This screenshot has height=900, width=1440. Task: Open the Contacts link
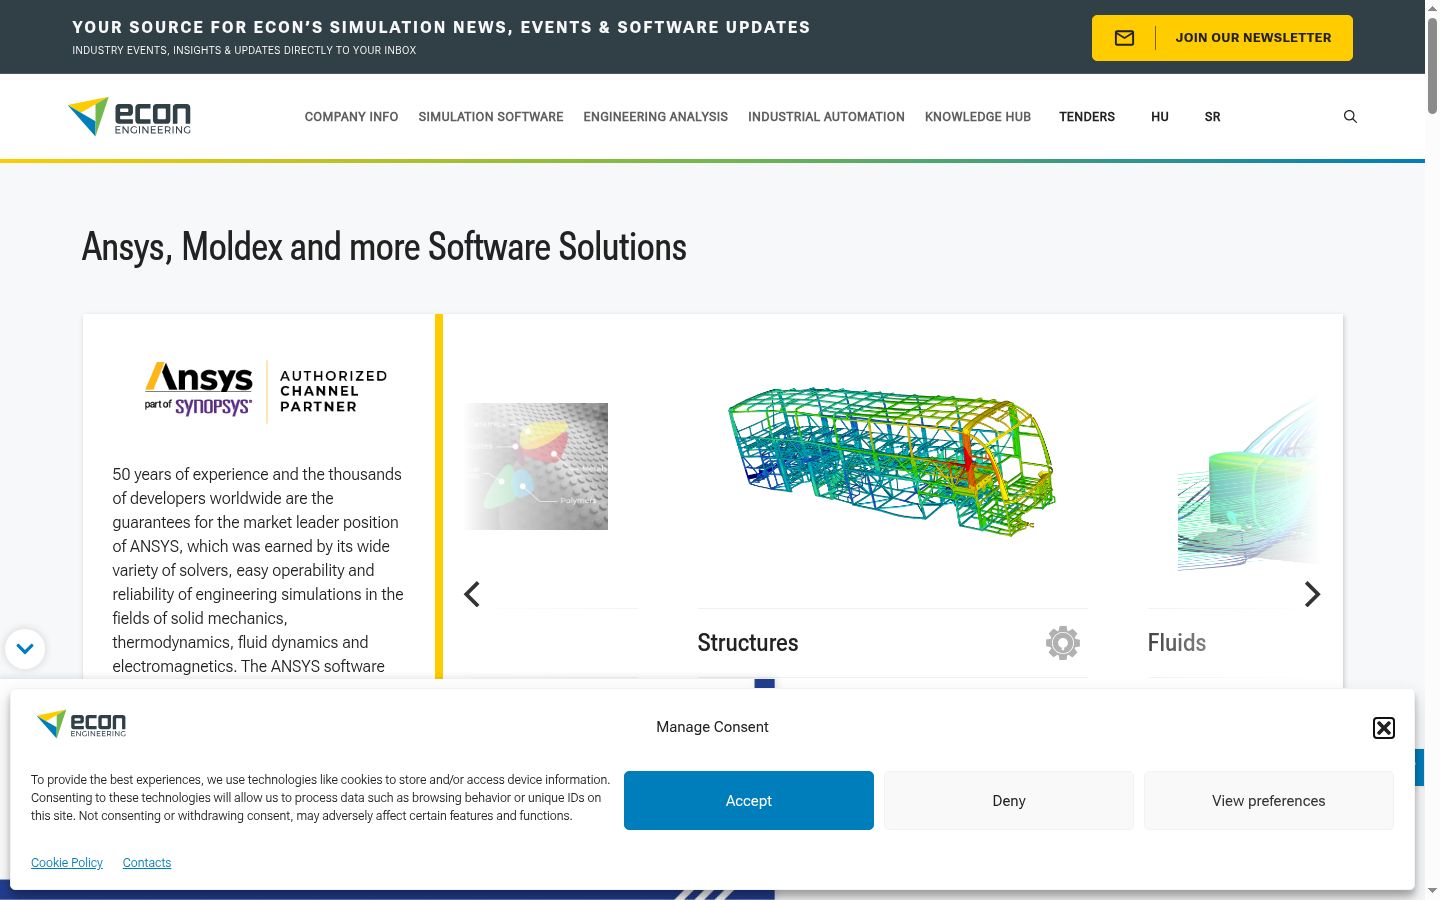[147, 863]
